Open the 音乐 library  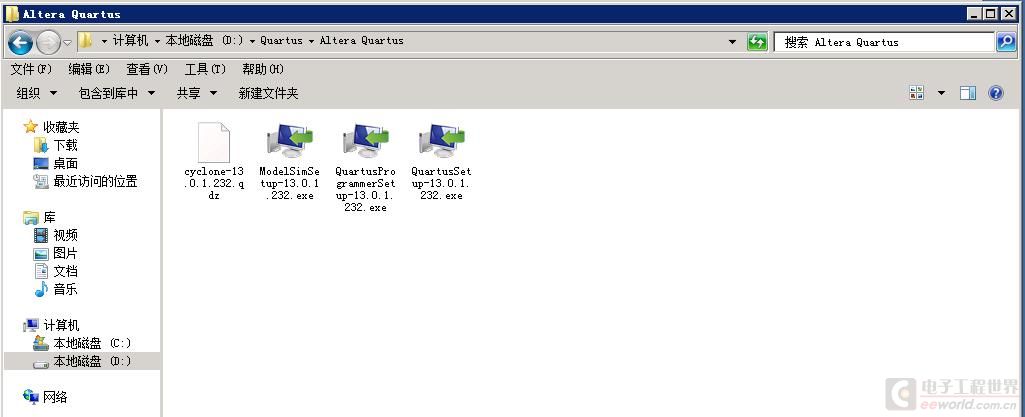65,289
